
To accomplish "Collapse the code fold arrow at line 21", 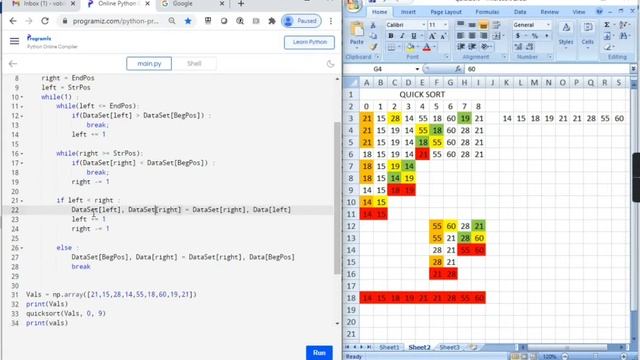I will [x=22, y=200].
